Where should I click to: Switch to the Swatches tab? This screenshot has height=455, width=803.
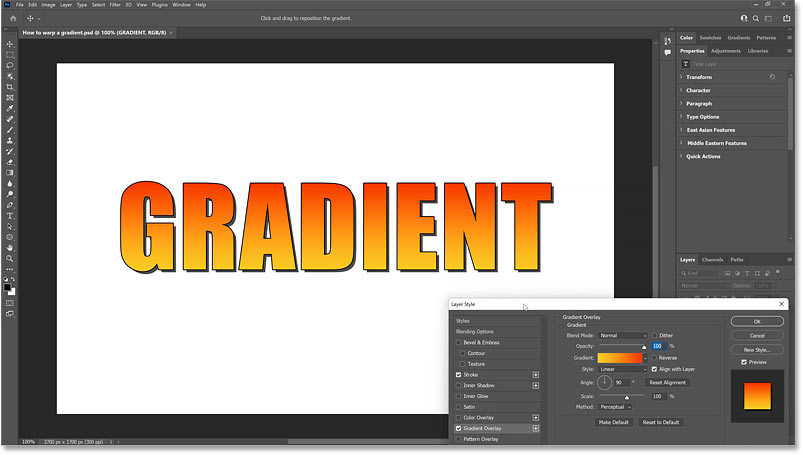710,38
